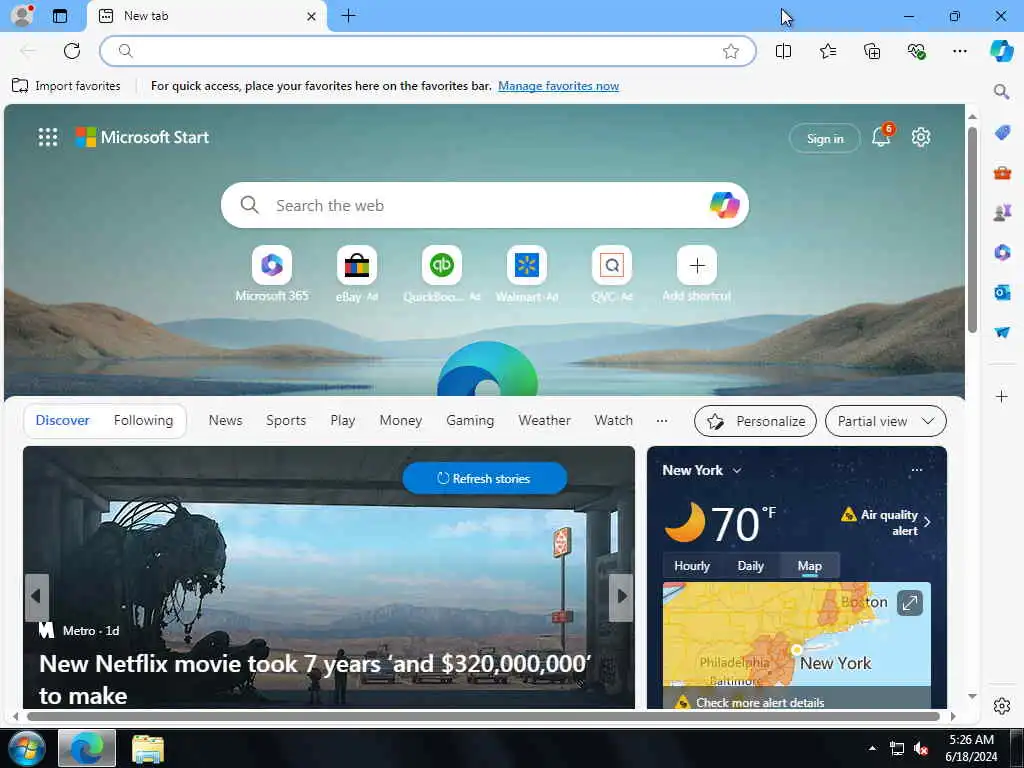Open sidebar Outlook icon
Screen dimensions: 1024x768
[1002, 292]
